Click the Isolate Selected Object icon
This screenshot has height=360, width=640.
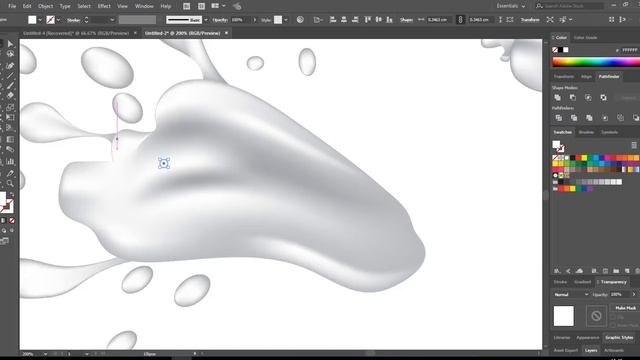pos(550,20)
